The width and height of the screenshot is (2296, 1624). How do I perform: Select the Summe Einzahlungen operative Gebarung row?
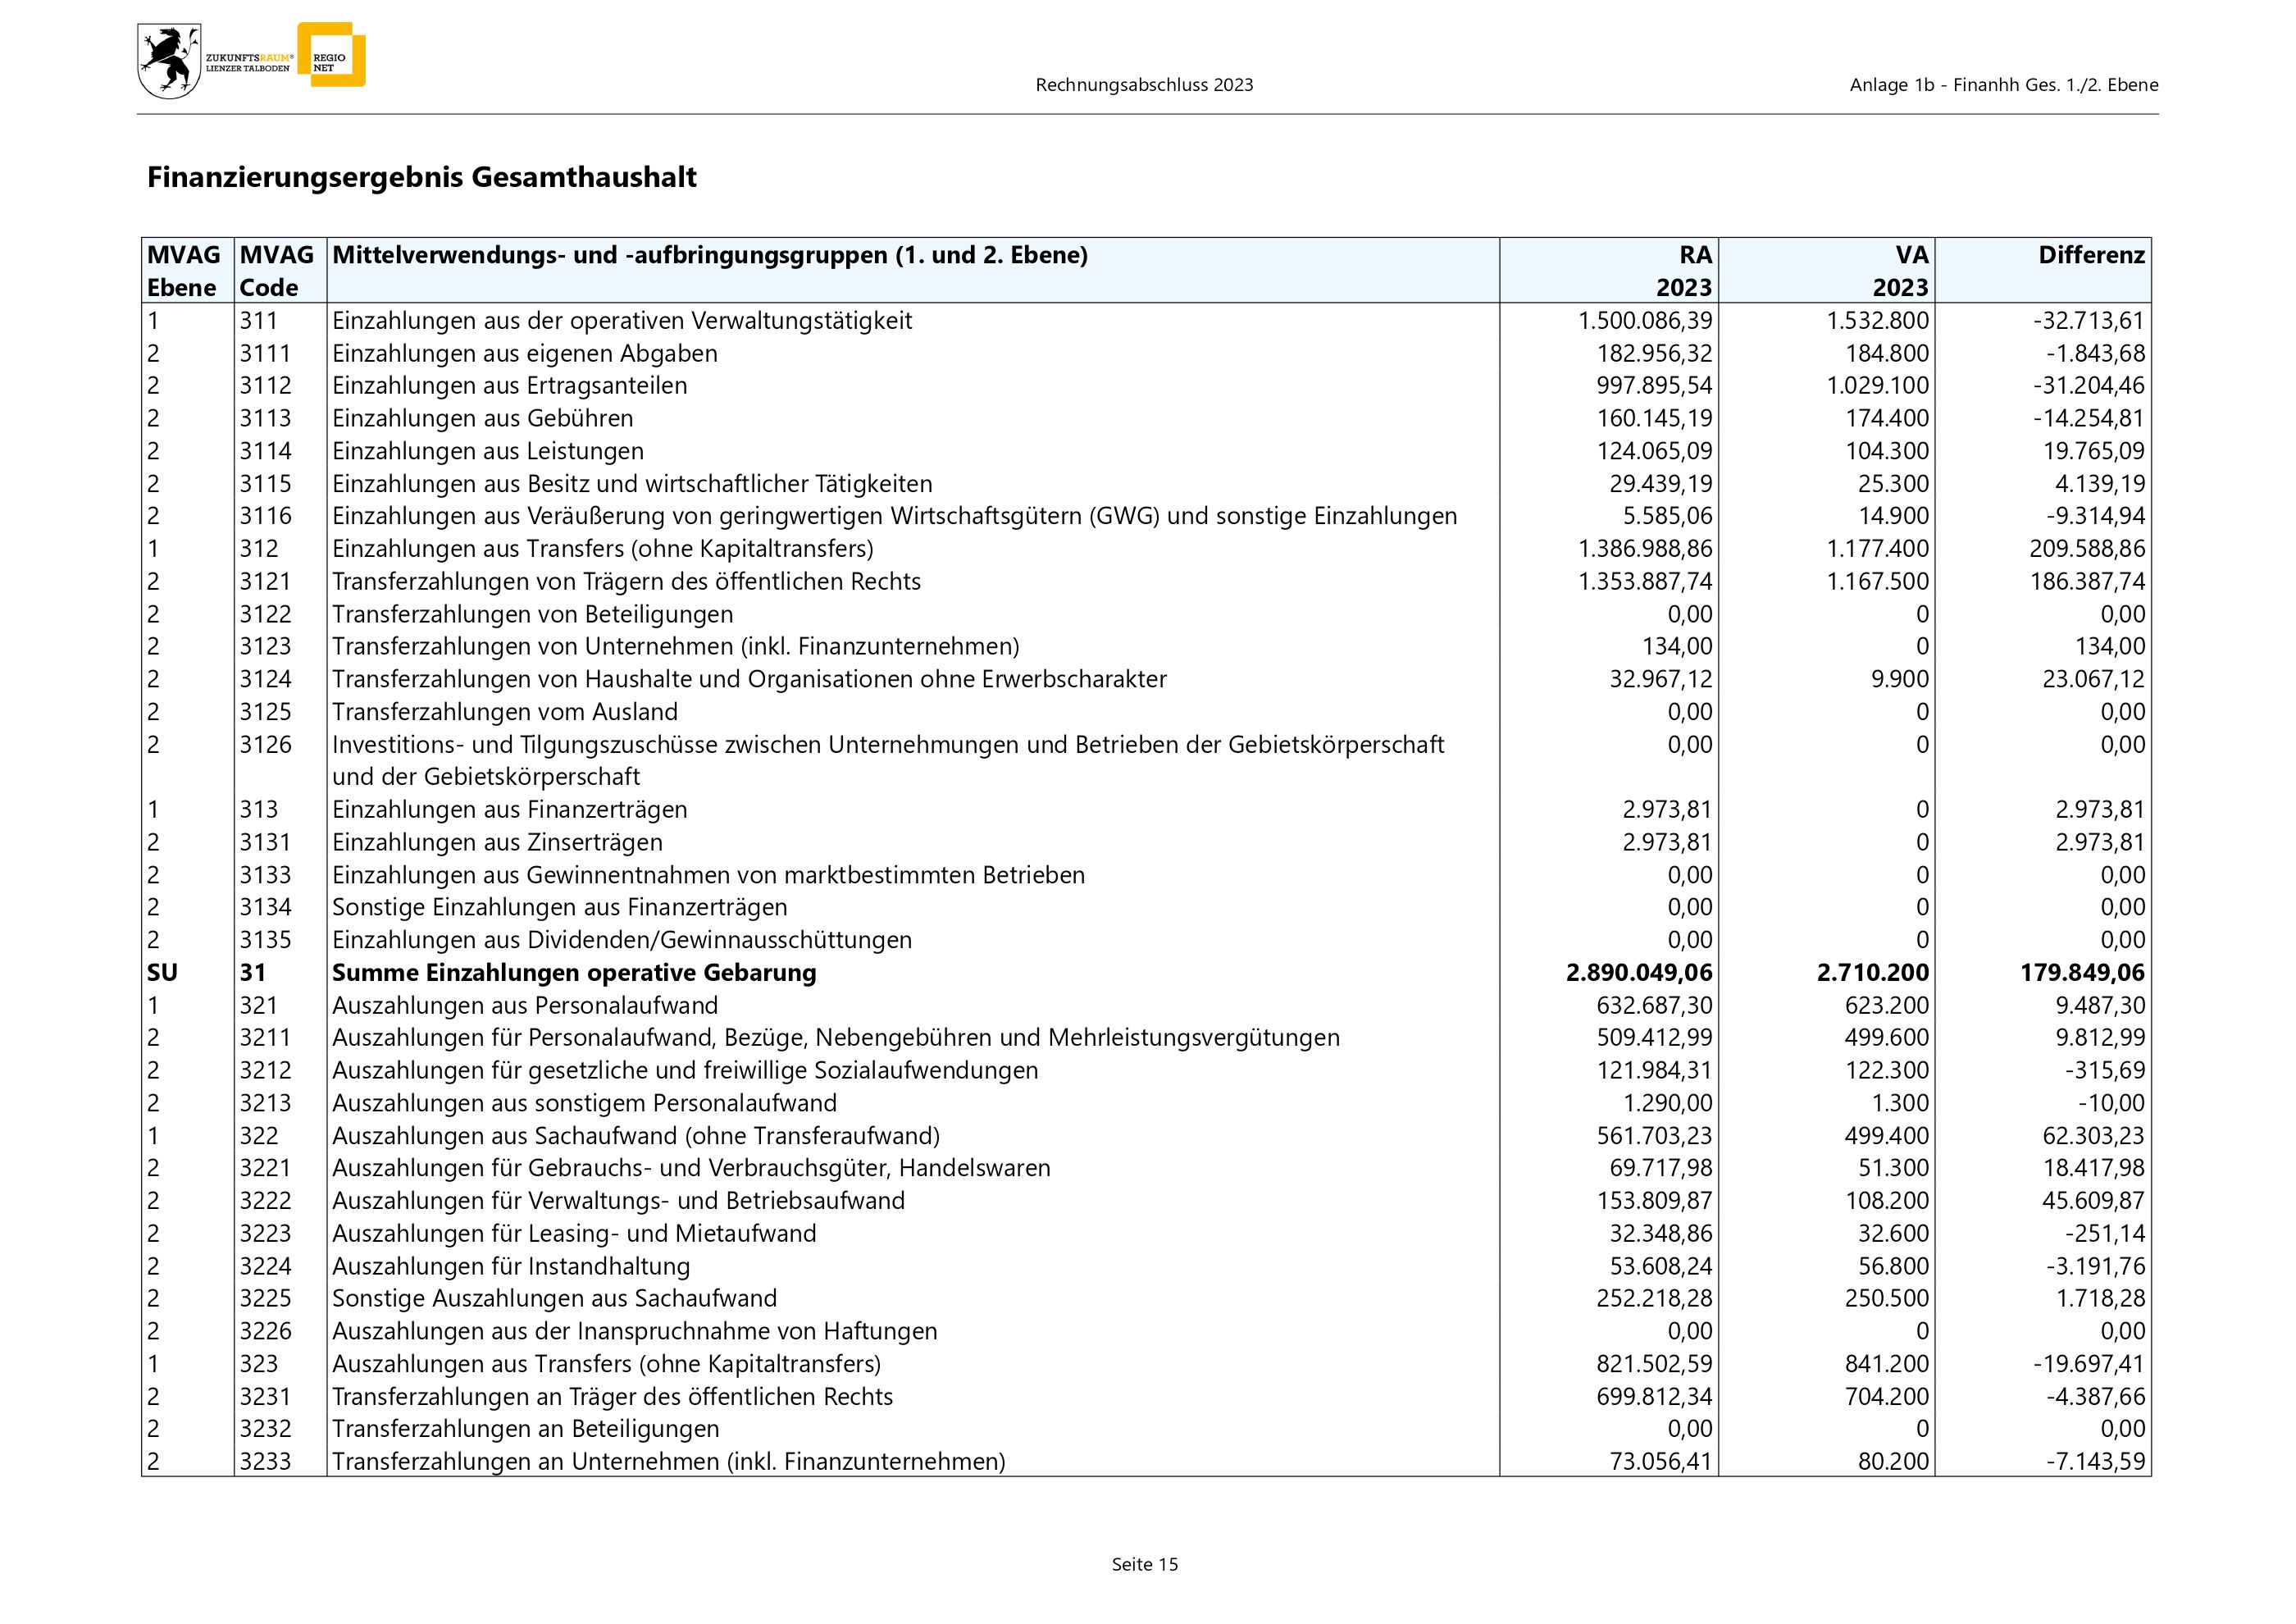pos(573,973)
